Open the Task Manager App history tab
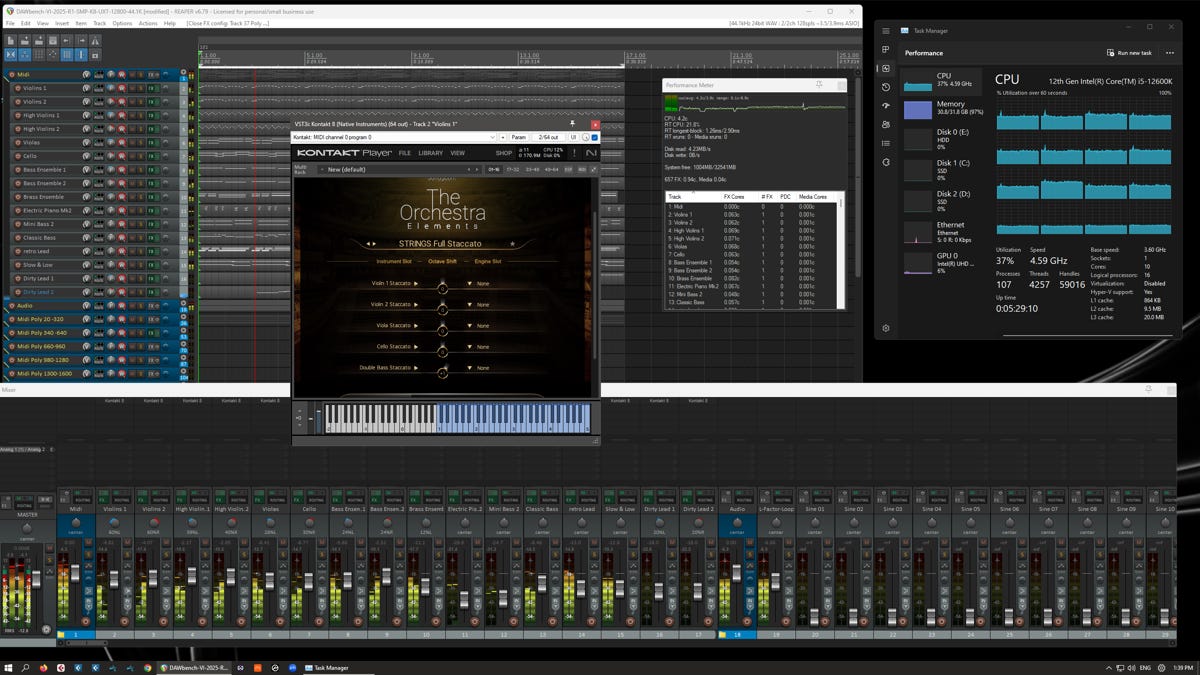 (x=886, y=87)
